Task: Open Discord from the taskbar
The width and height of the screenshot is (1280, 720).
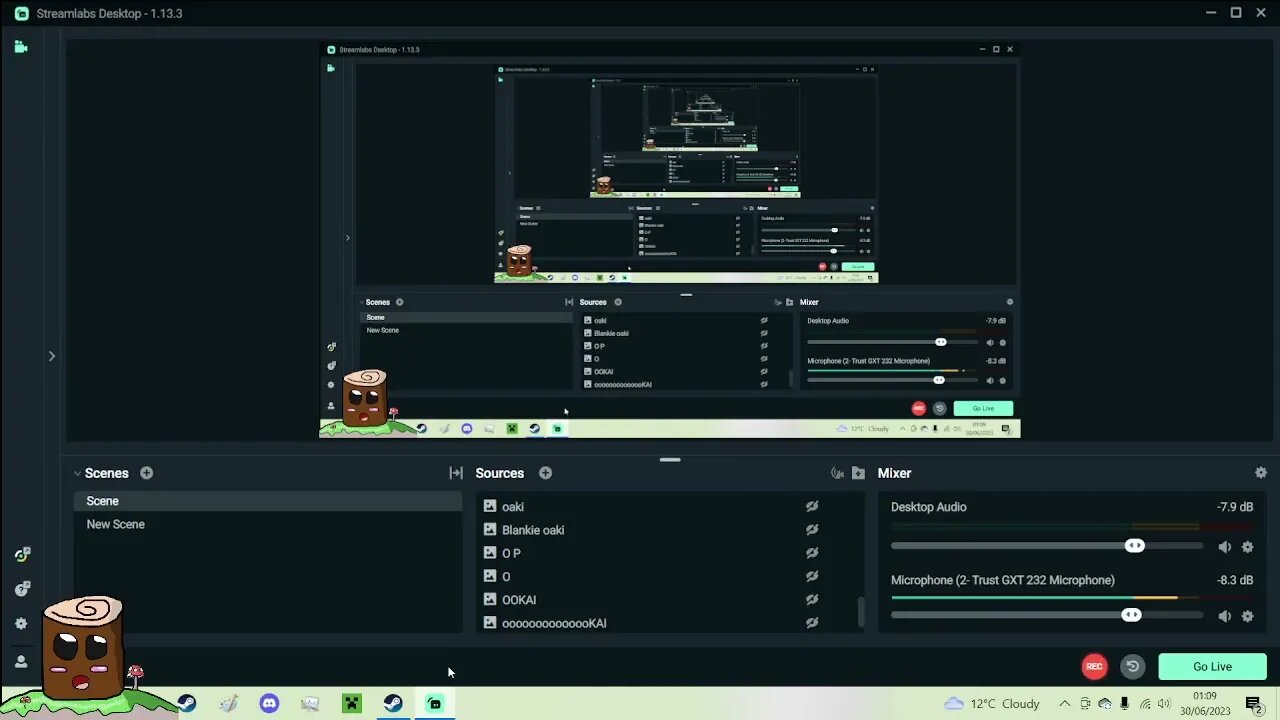Action: click(x=269, y=704)
